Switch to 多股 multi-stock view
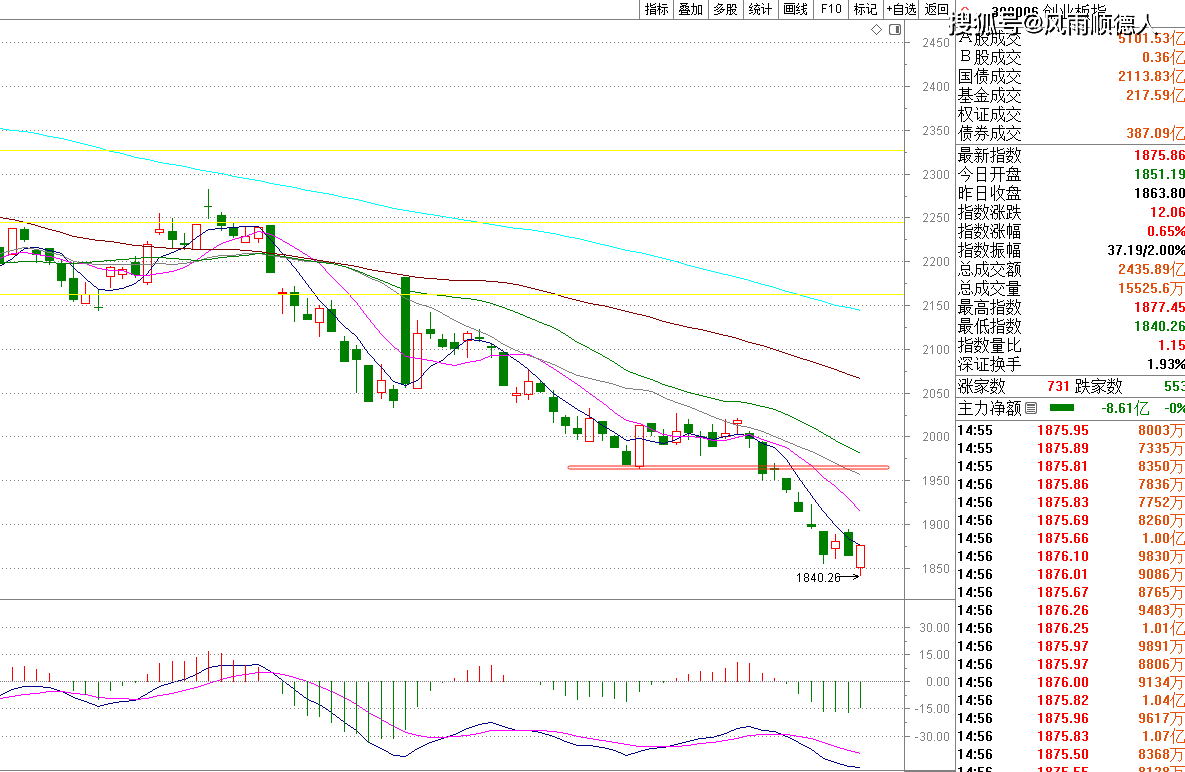The image size is (1185, 772). pyautogui.click(x=725, y=9)
